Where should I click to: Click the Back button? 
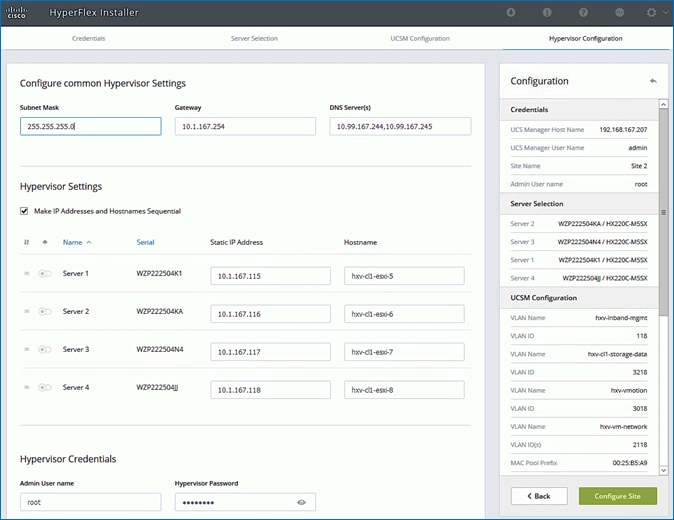coord(539,496)
